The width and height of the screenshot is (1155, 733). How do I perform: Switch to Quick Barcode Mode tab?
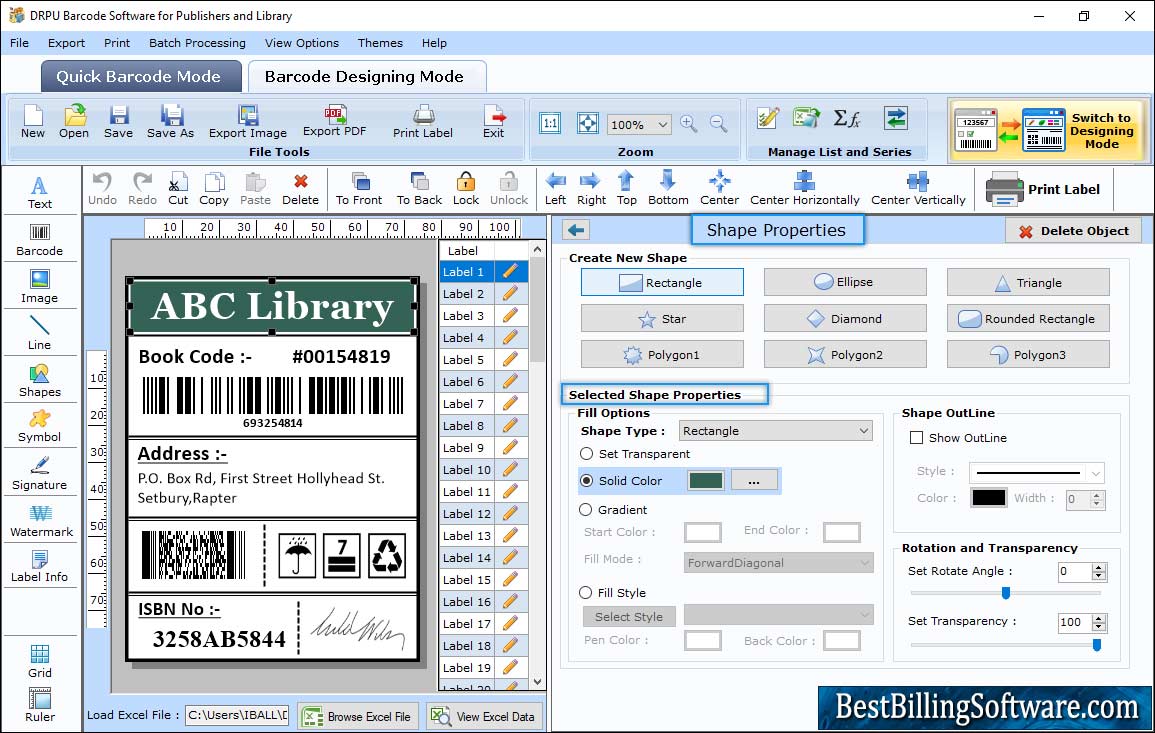click(x=139, y=77)
